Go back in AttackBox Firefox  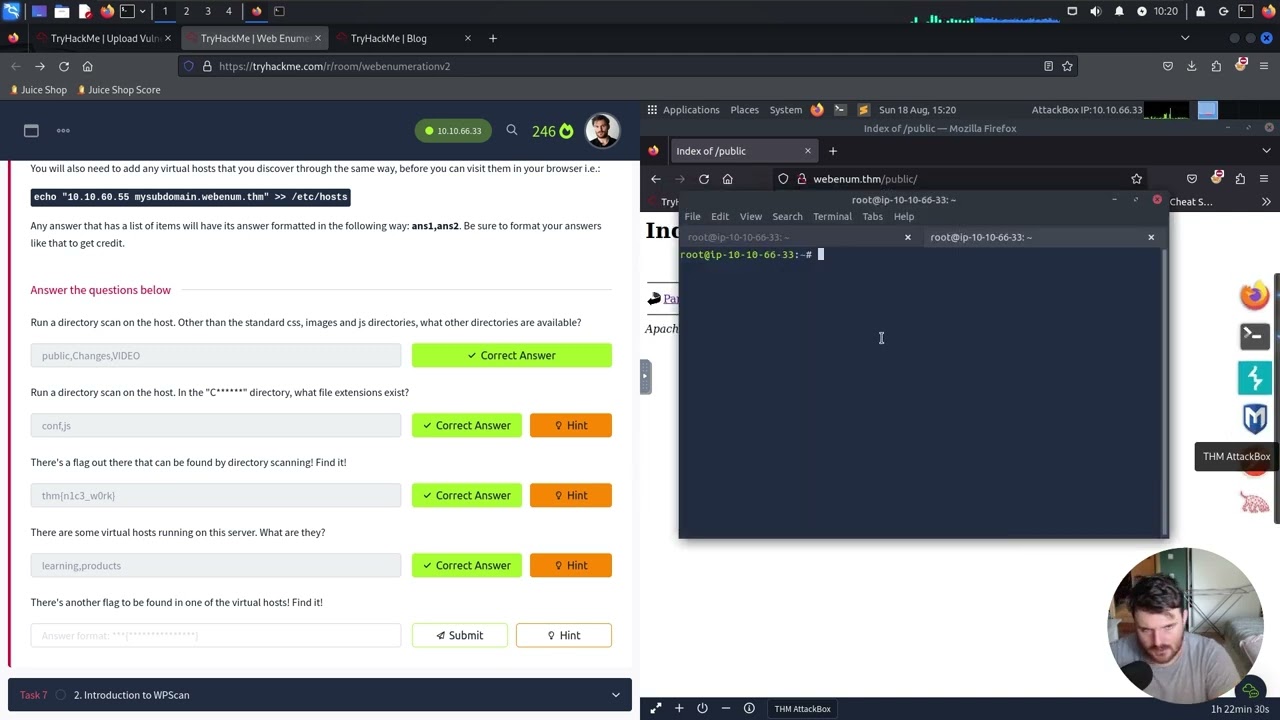point(656,179)
